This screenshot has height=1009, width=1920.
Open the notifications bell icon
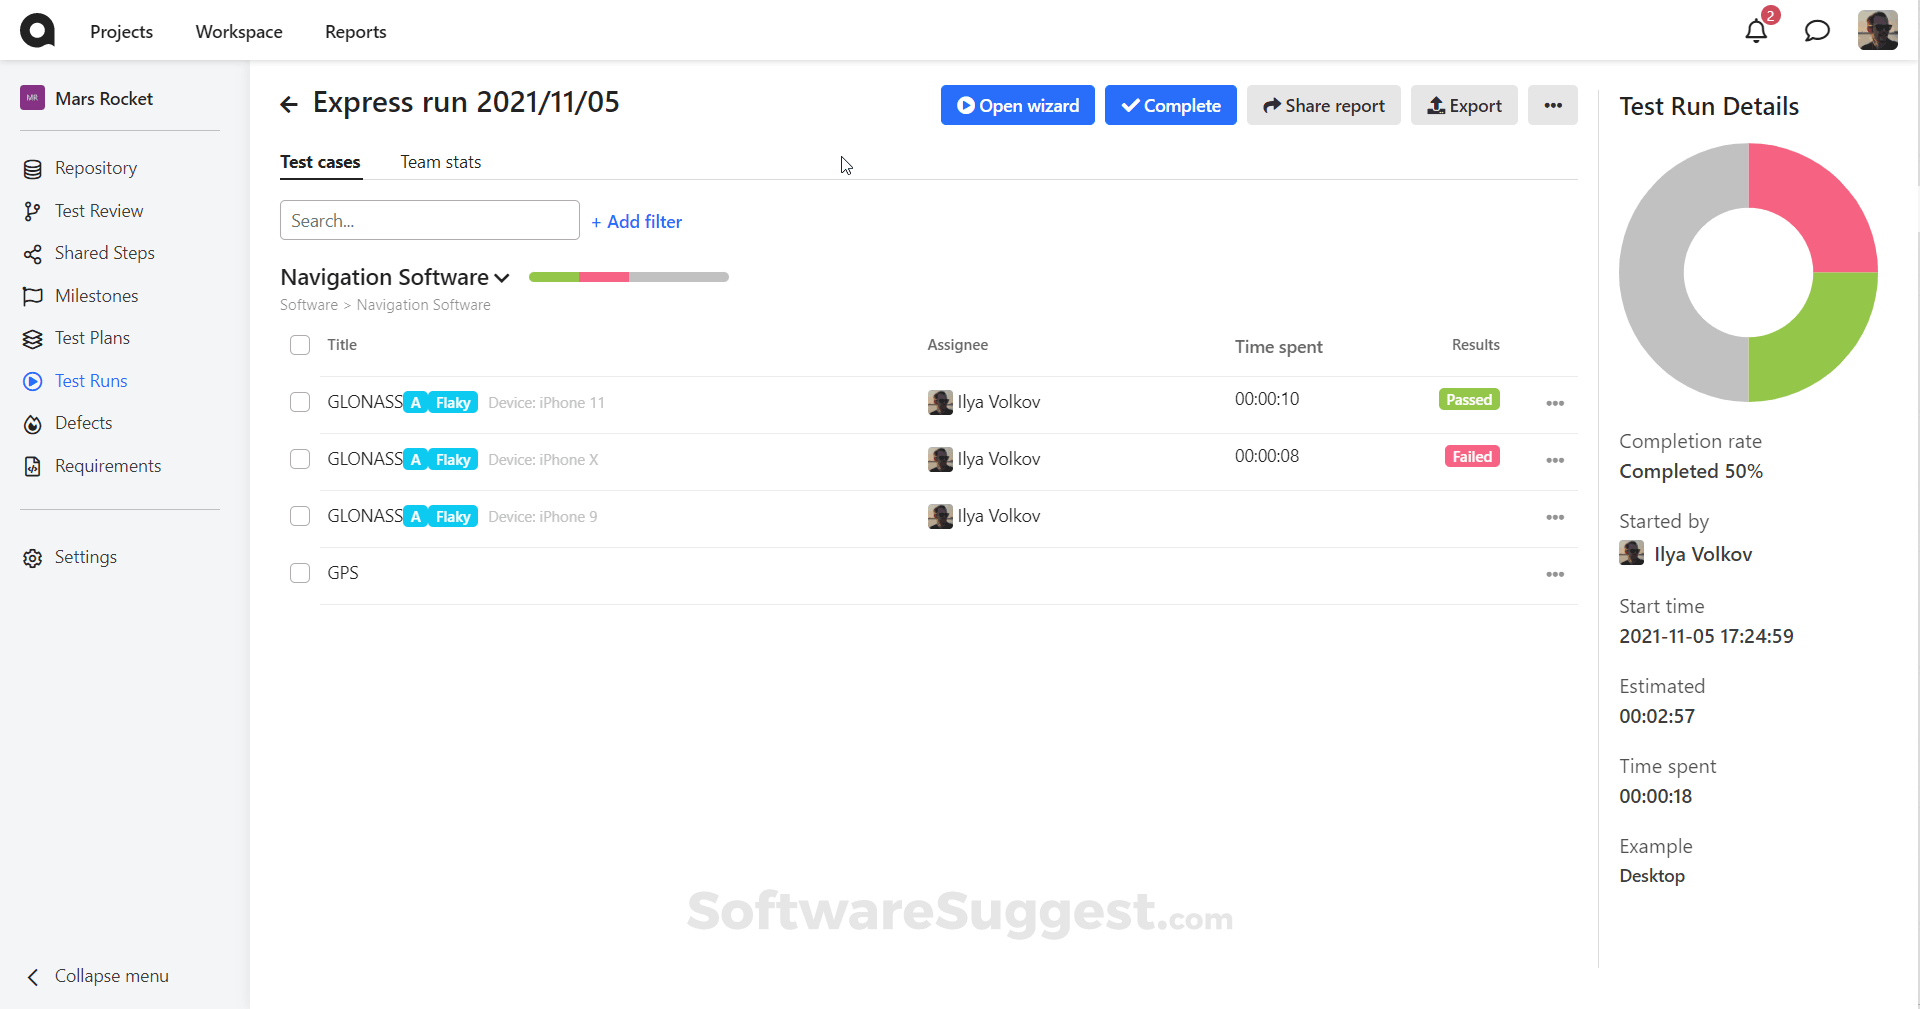[1755, 31]
